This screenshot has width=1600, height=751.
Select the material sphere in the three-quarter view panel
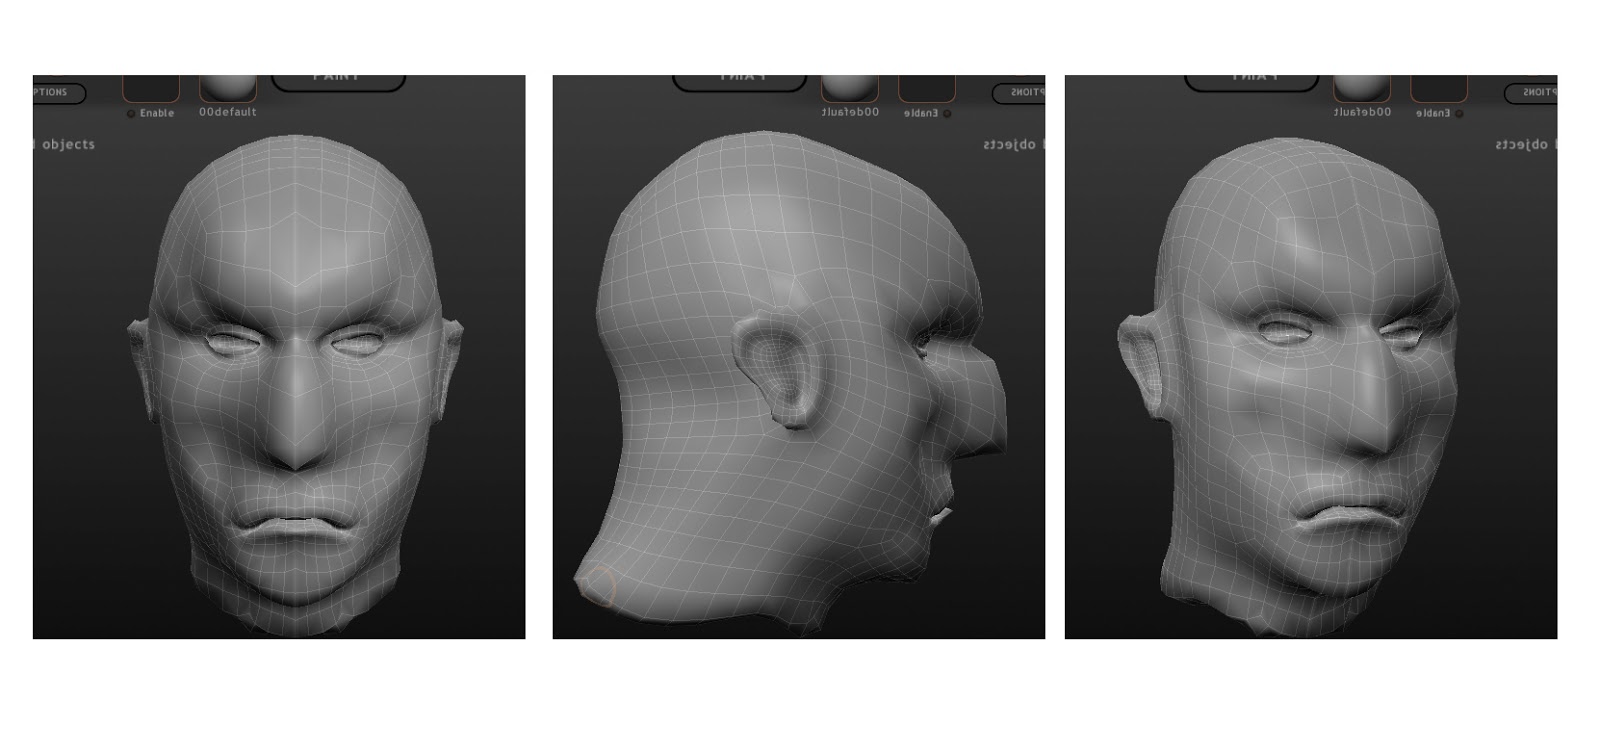(x=1362, y=88)
